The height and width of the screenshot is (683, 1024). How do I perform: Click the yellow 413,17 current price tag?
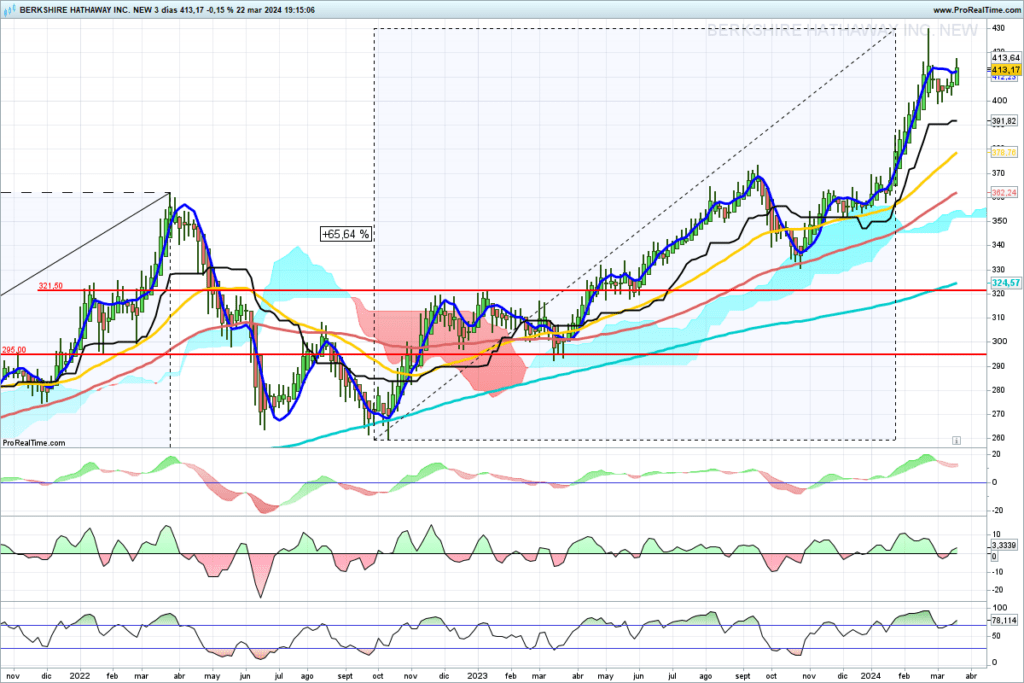click(1005, 69)
